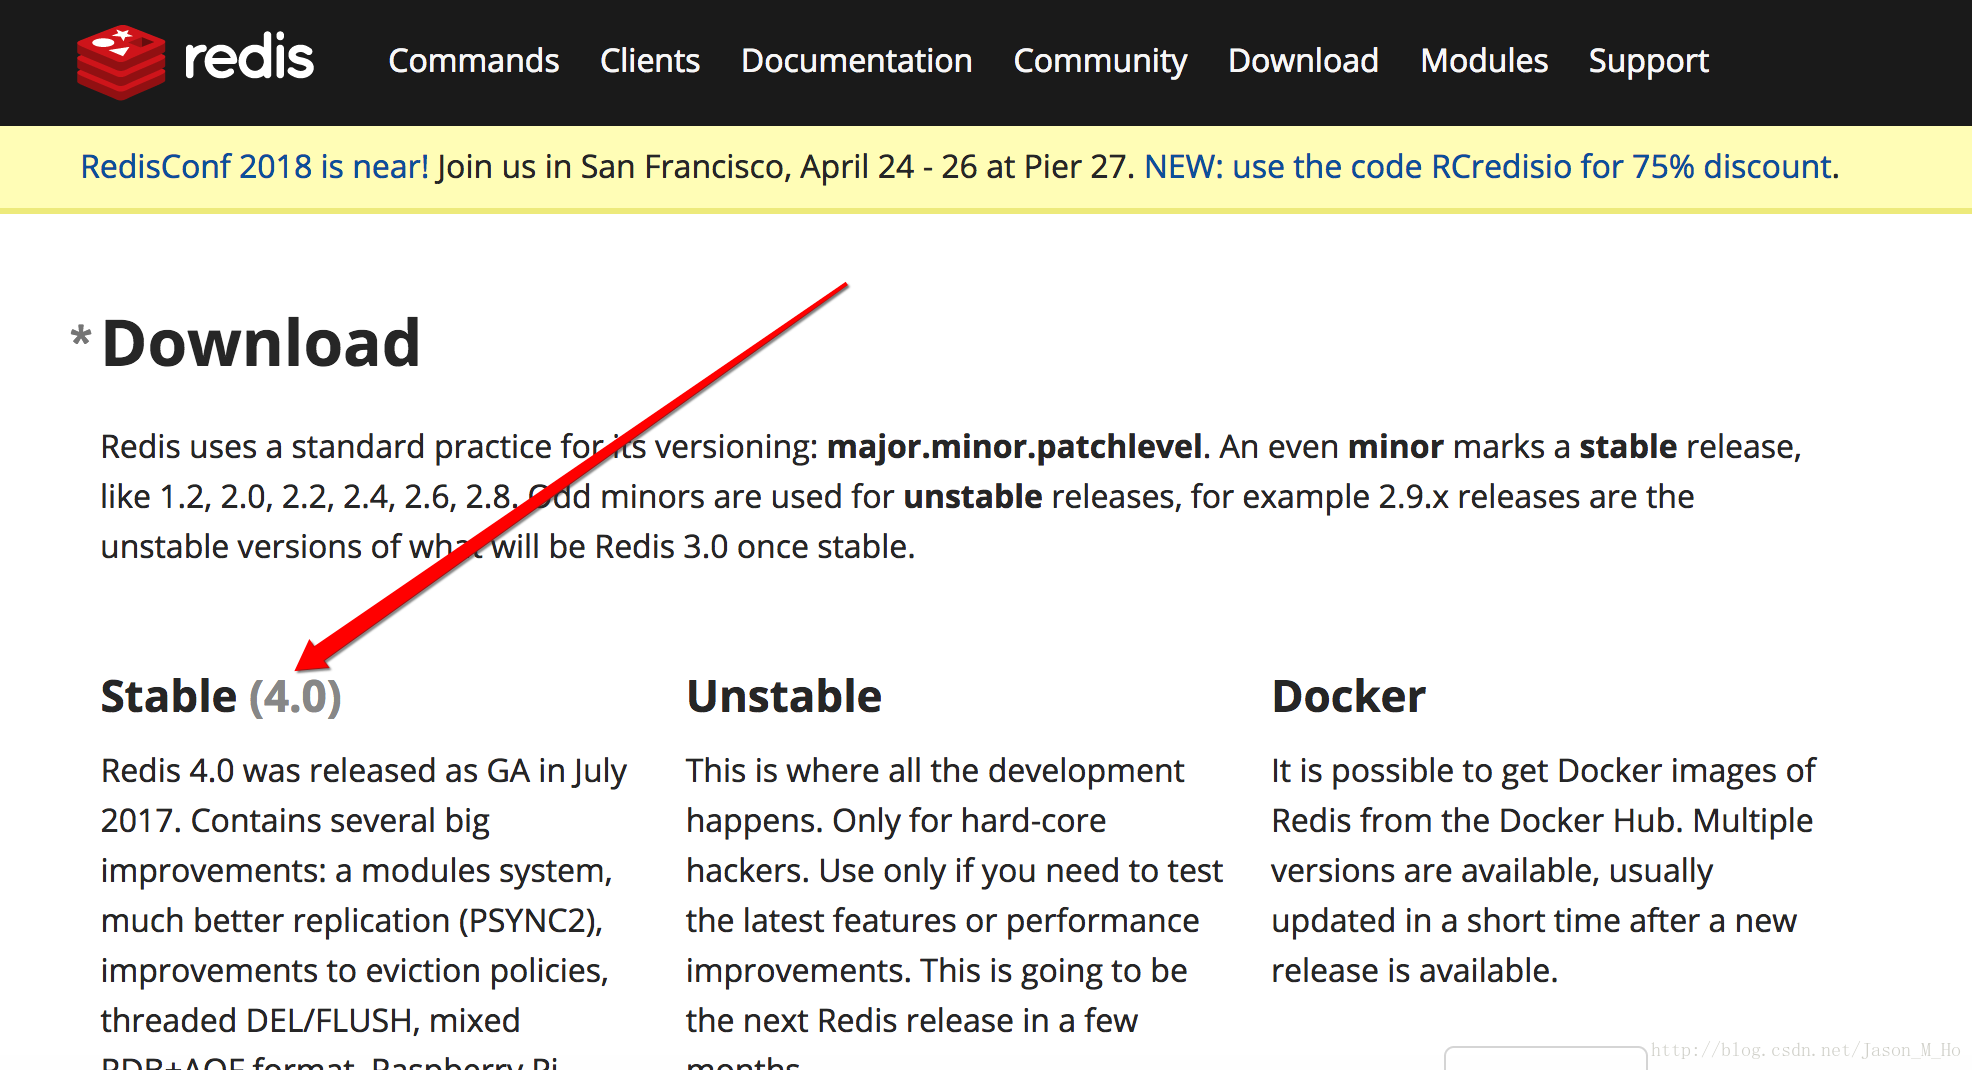Viewport: 1972px width, 1070px height.
Task: Click the Stable (4.0) section heading
Action: (221, 696)
